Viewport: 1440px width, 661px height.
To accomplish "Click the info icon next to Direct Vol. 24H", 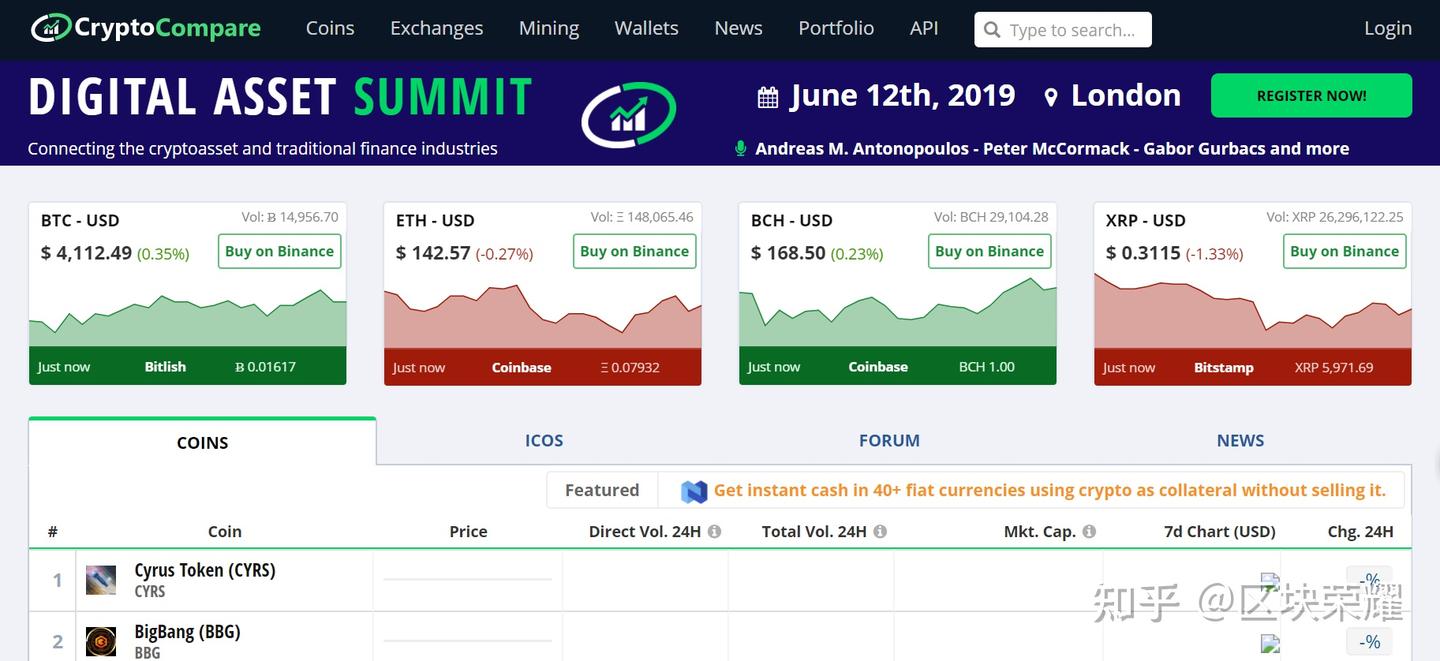I will tap(715, 532).
